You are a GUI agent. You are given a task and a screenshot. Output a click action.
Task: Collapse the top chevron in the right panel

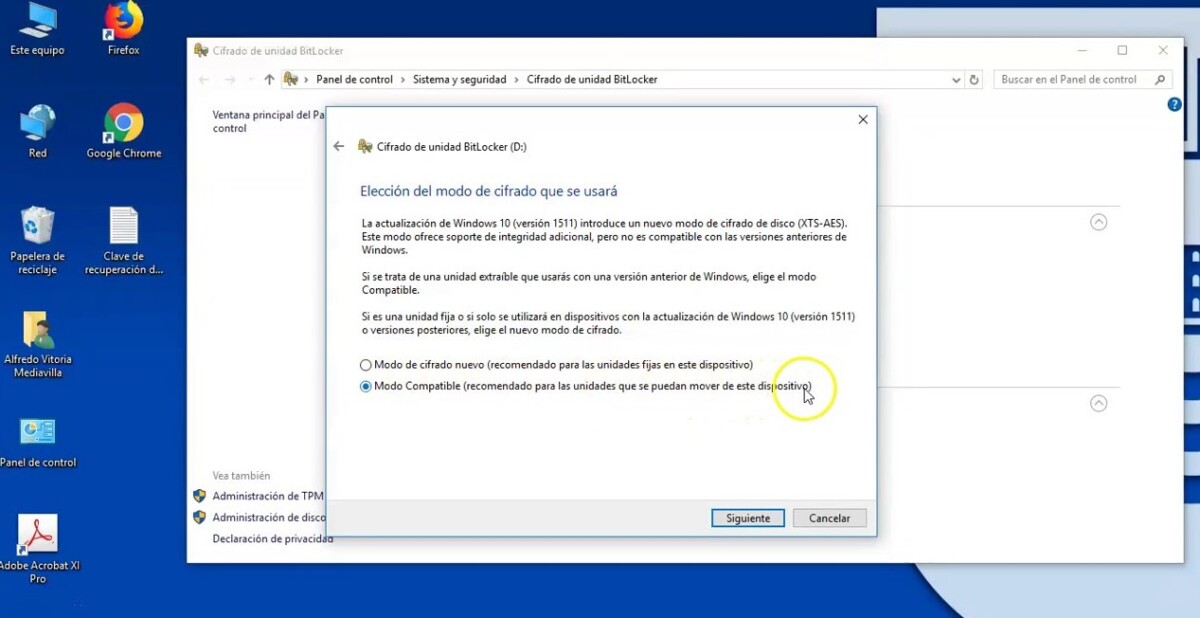[1099, 222]
